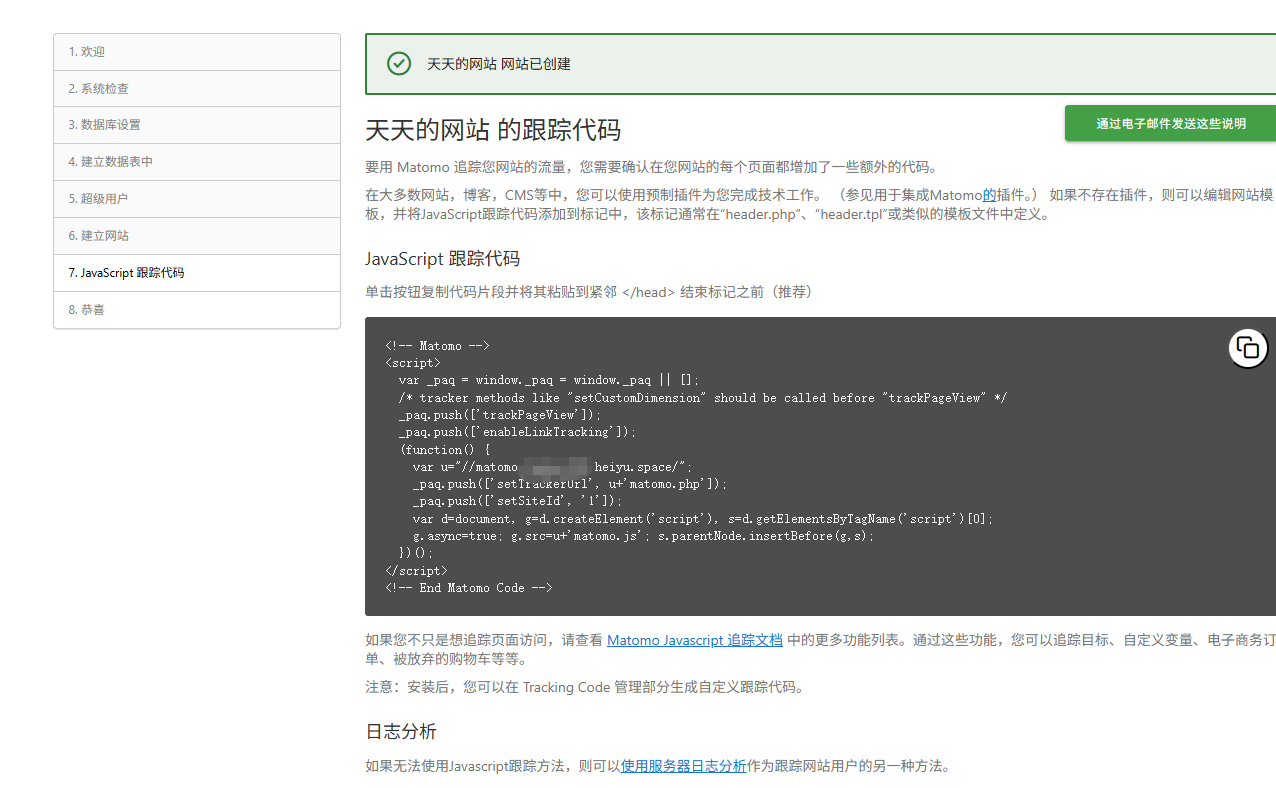The image size is (1276, 788).
Task: Open the 的 integration plugins link
Action: coord(989,195)
